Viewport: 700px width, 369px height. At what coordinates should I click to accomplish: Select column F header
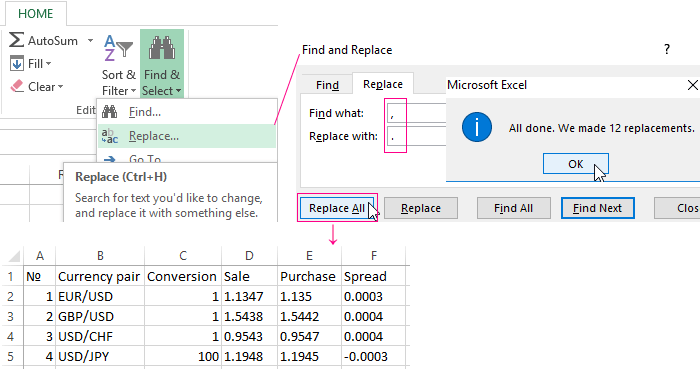[374, 256]
